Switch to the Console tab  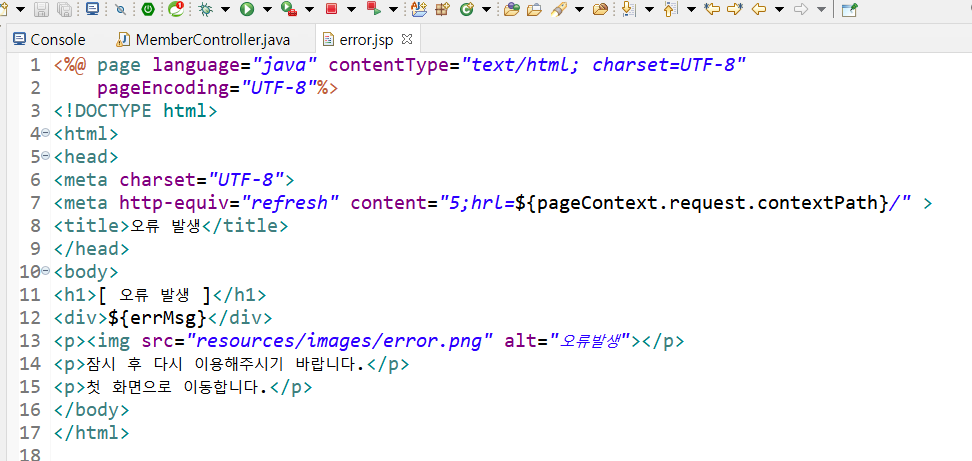[x=50, y=40]
